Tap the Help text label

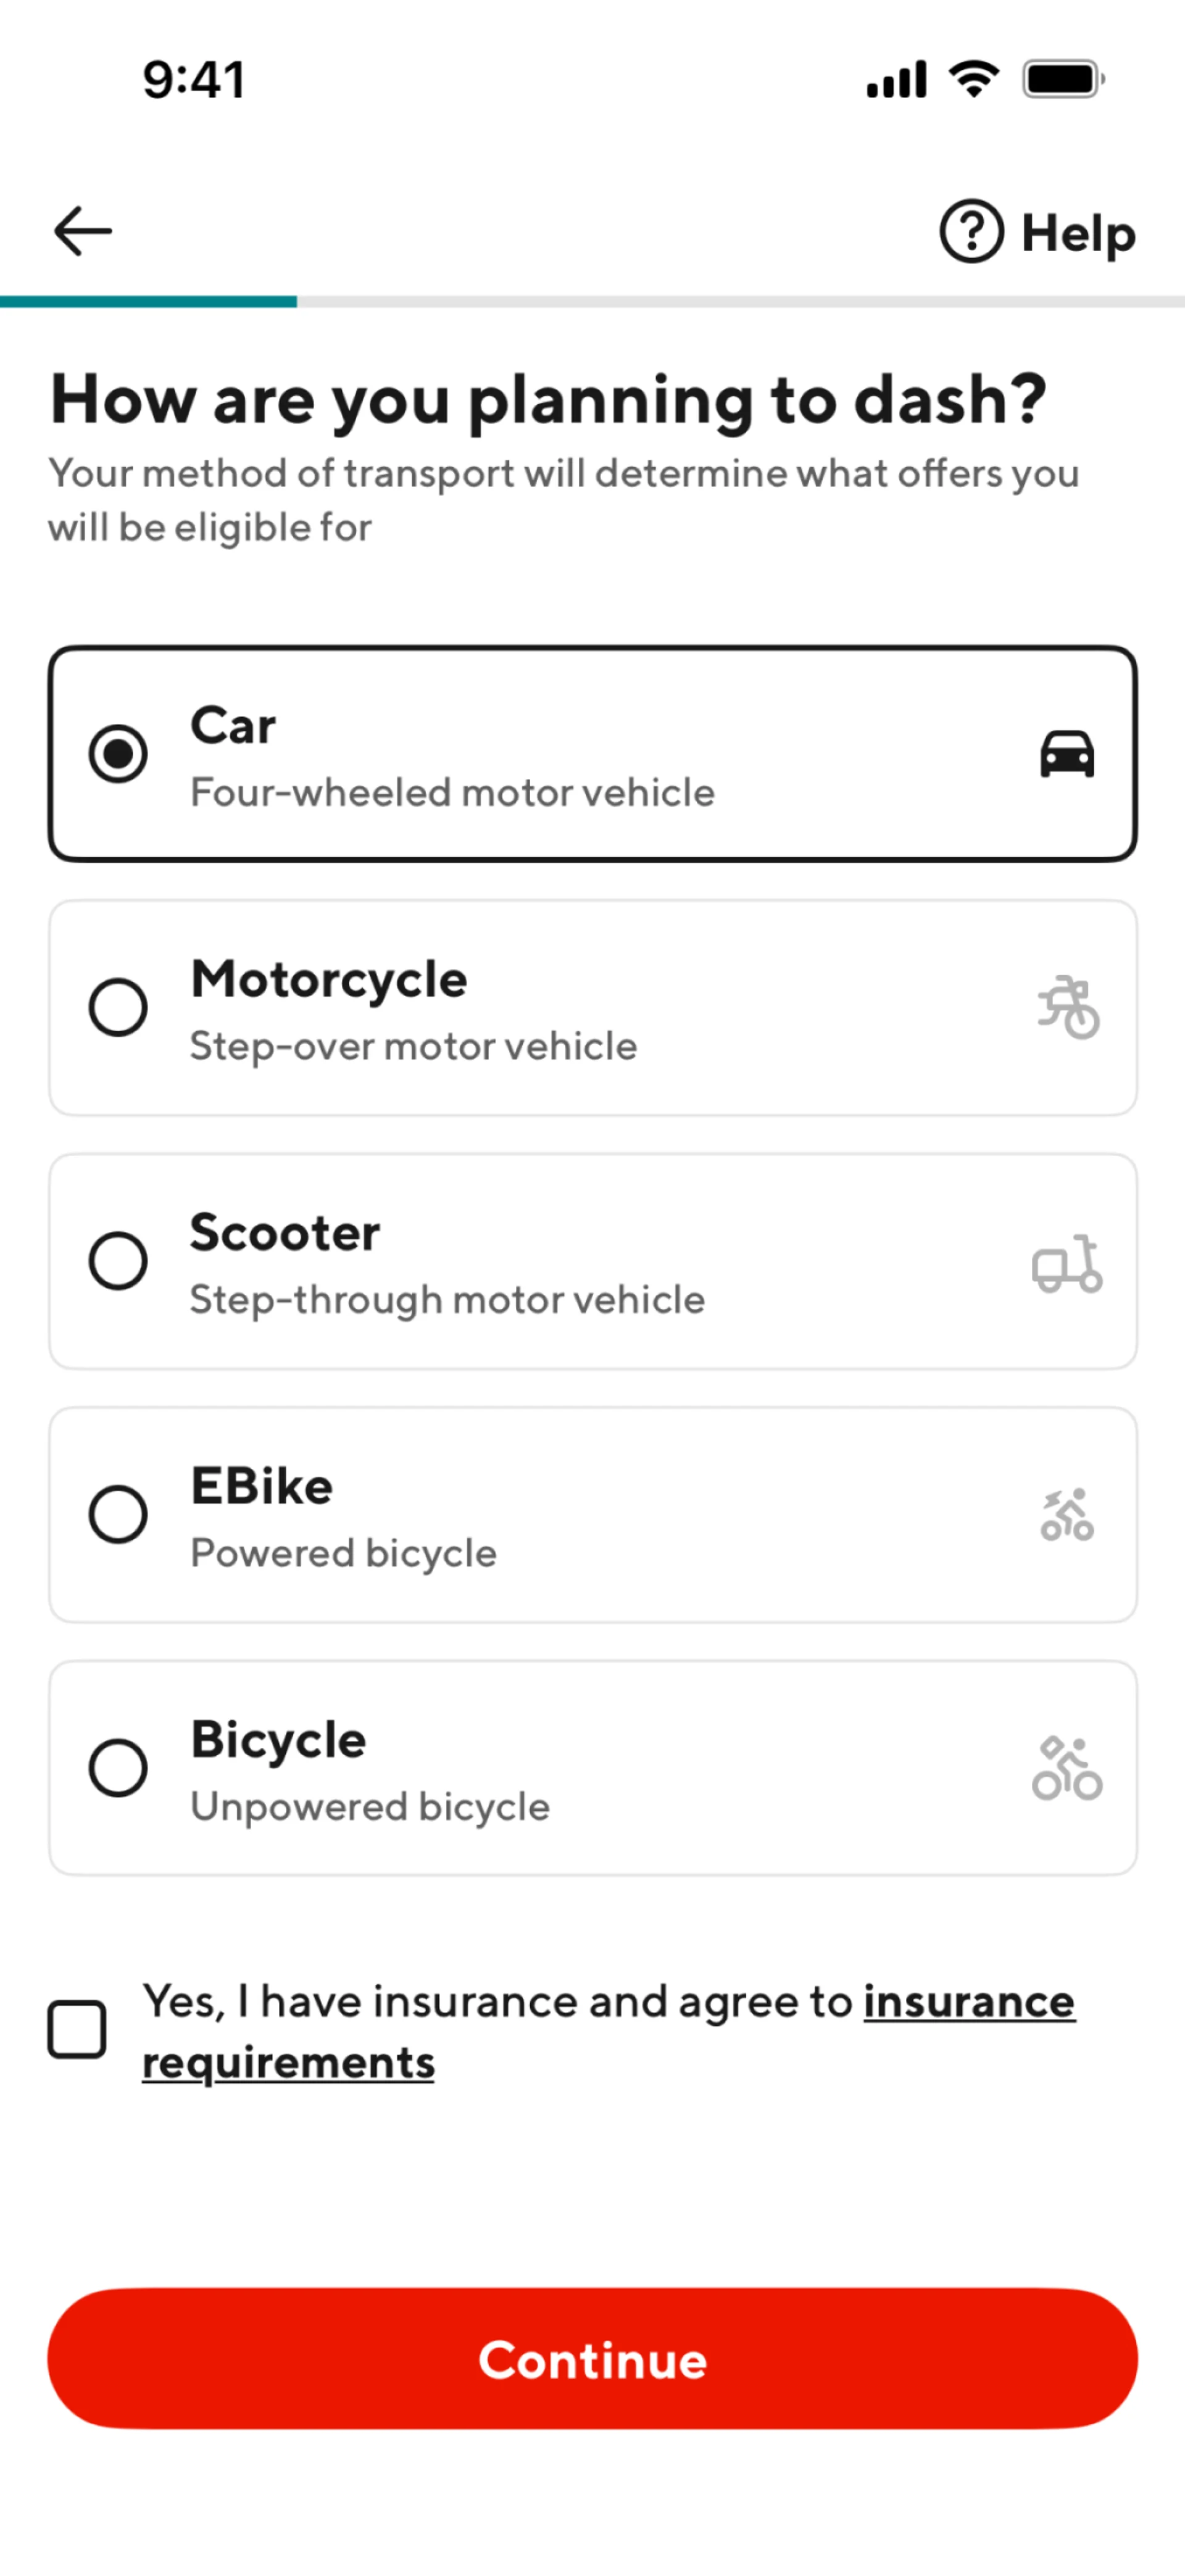click(x=1078, y=233)
